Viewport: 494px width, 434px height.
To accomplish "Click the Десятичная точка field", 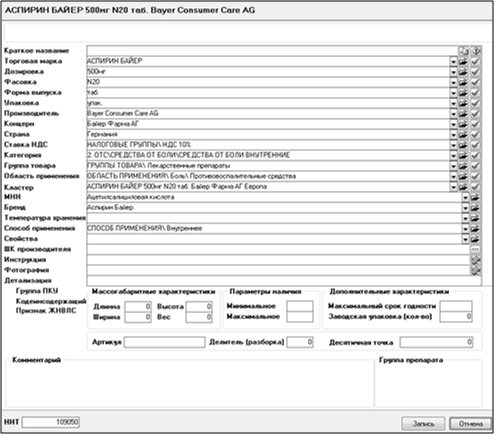I will coord(436,342).
